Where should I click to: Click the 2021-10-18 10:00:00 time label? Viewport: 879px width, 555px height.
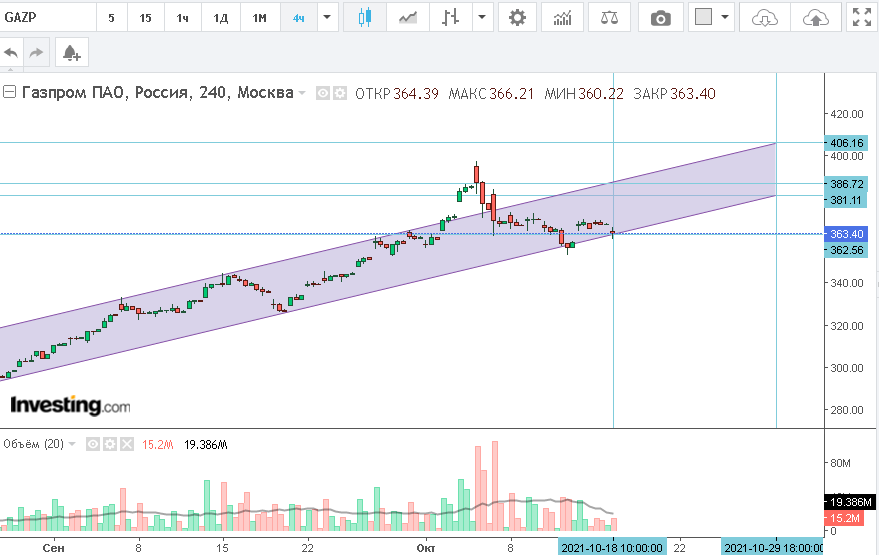pyautogui.click(x=612, y=548)
